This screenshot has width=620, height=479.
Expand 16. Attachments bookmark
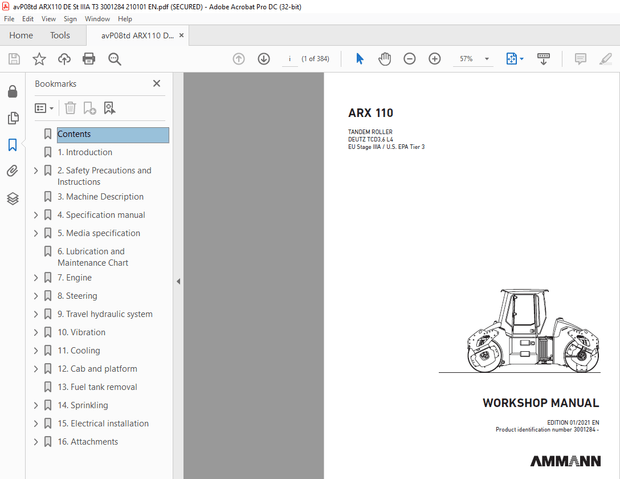click(36, 441)
